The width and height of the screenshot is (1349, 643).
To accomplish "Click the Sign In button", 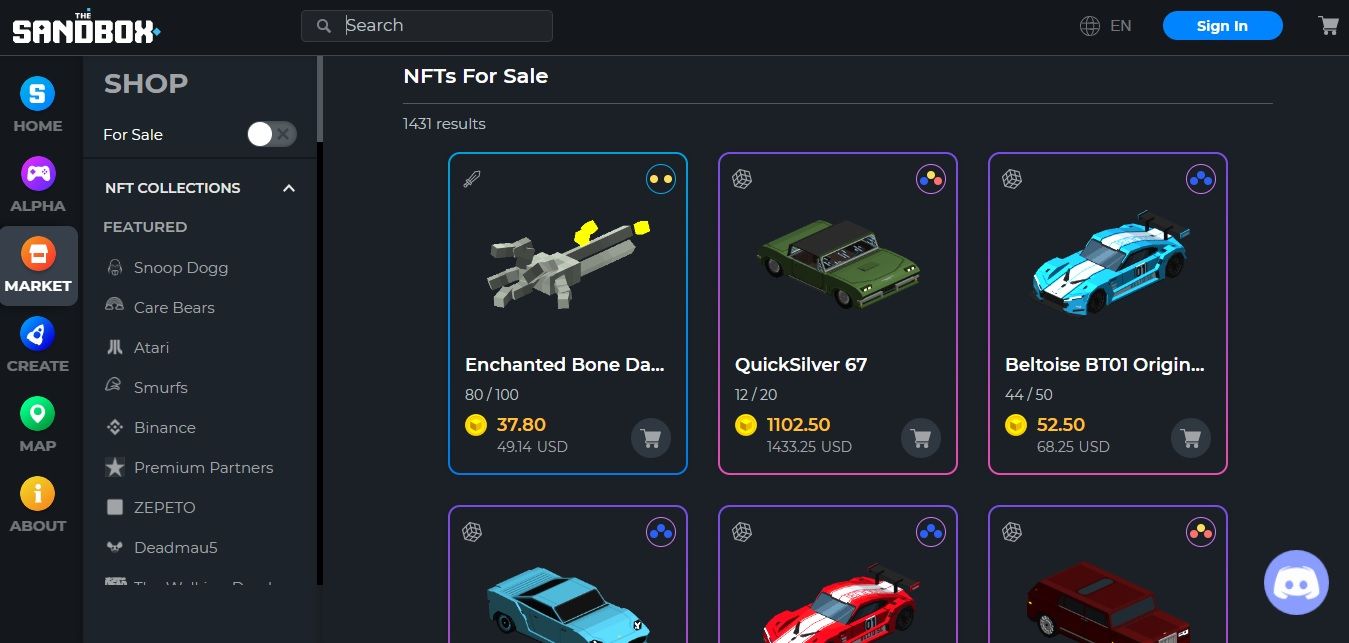I will coord(1222,26).
